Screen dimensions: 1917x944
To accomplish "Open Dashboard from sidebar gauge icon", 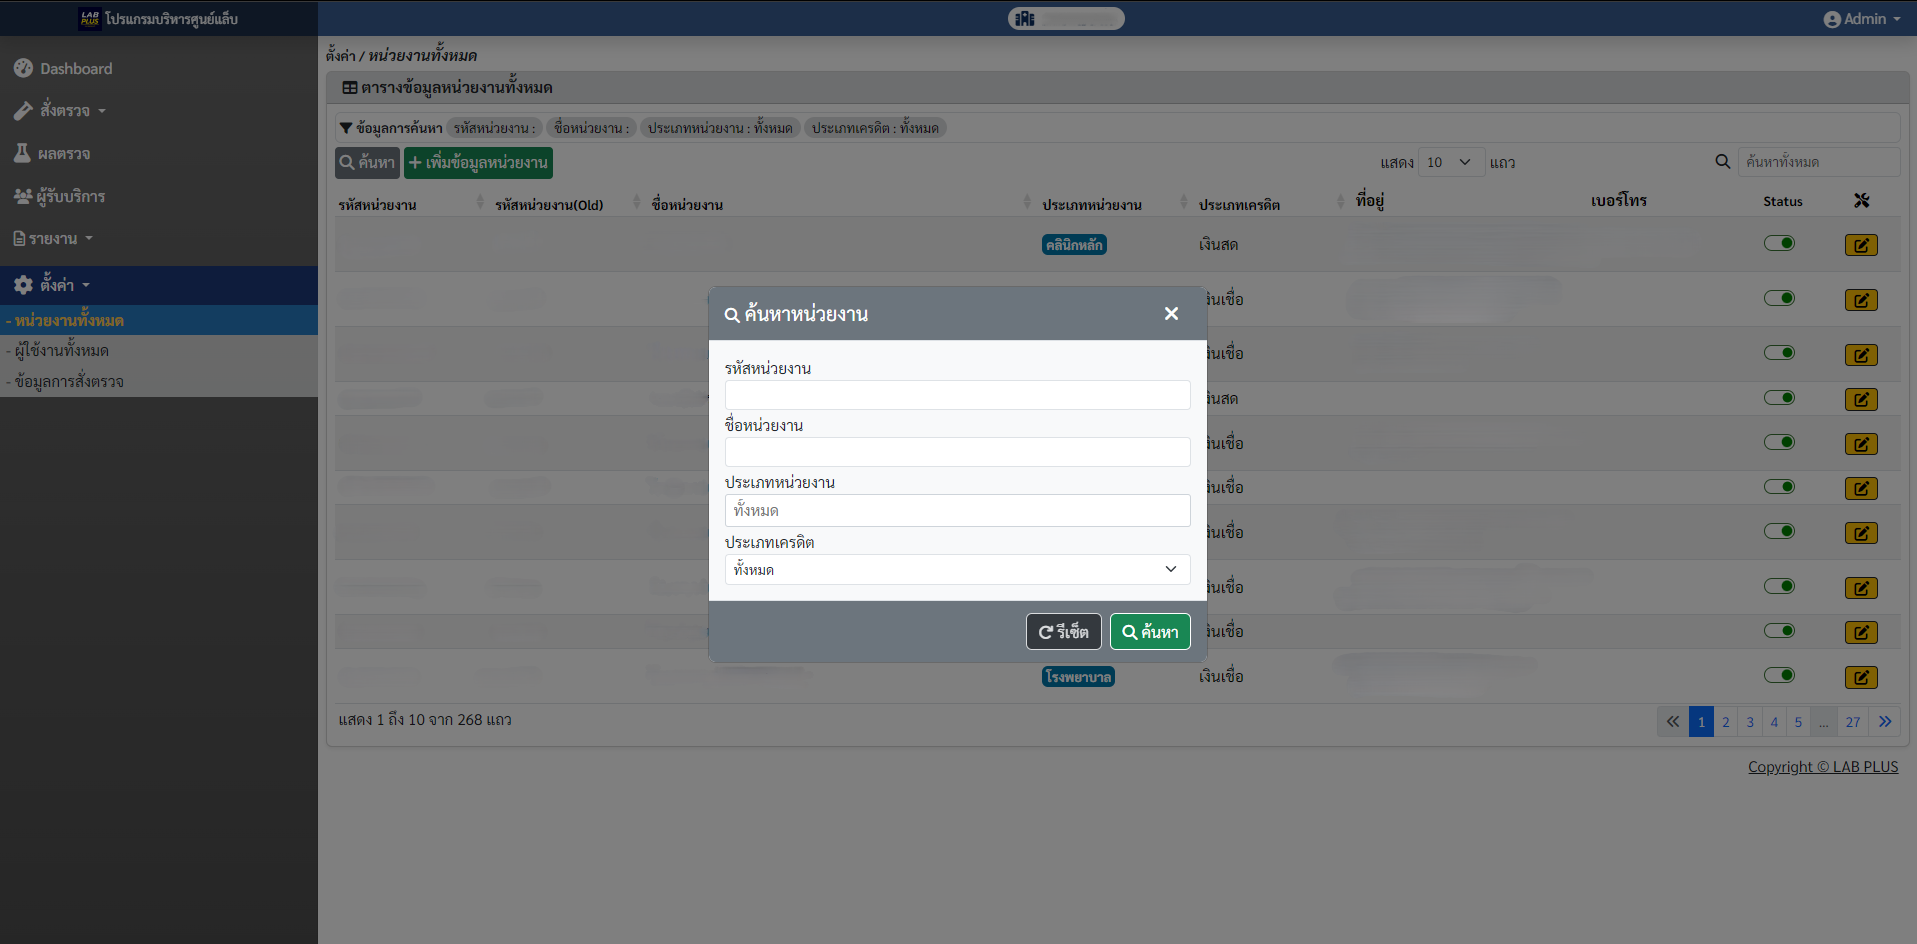I will point(24,68).
